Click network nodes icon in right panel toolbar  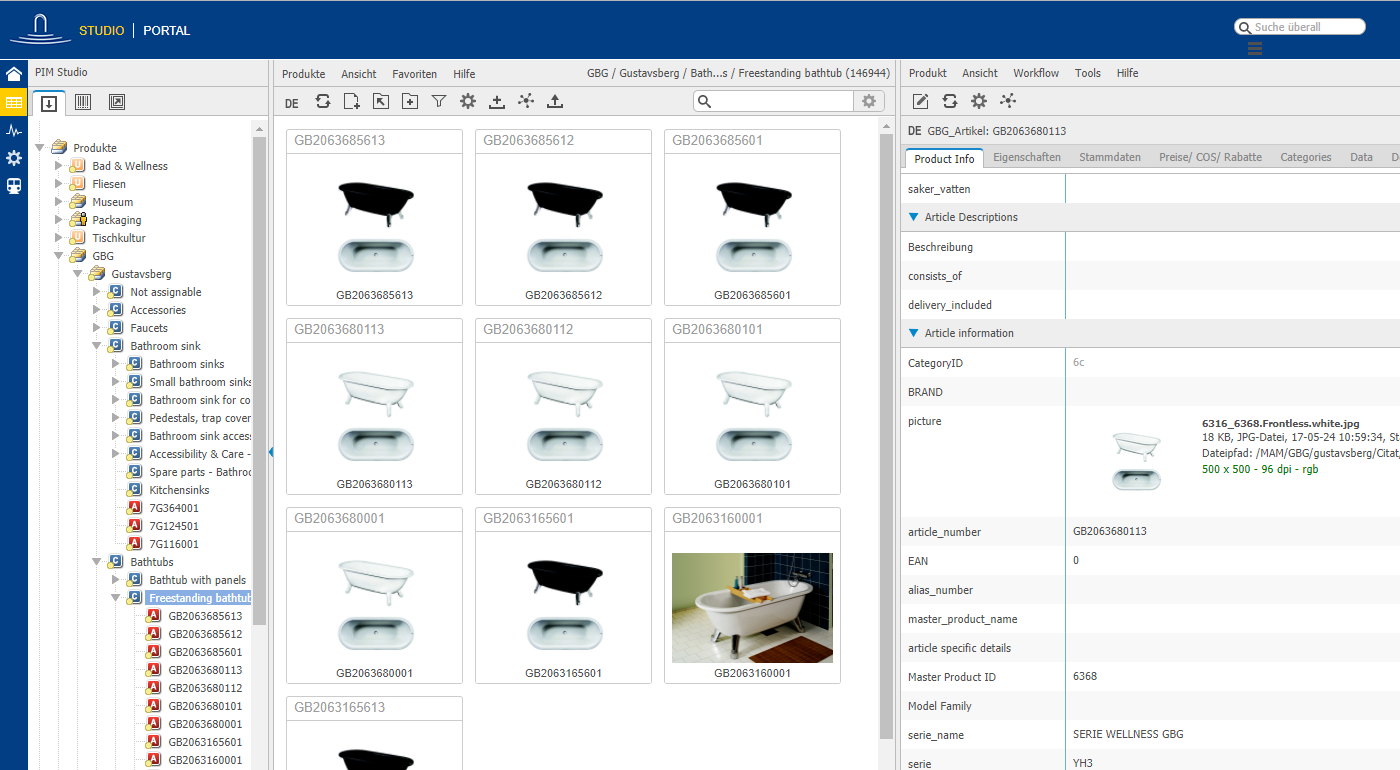pyautogui.click(x=1008, y=101)
